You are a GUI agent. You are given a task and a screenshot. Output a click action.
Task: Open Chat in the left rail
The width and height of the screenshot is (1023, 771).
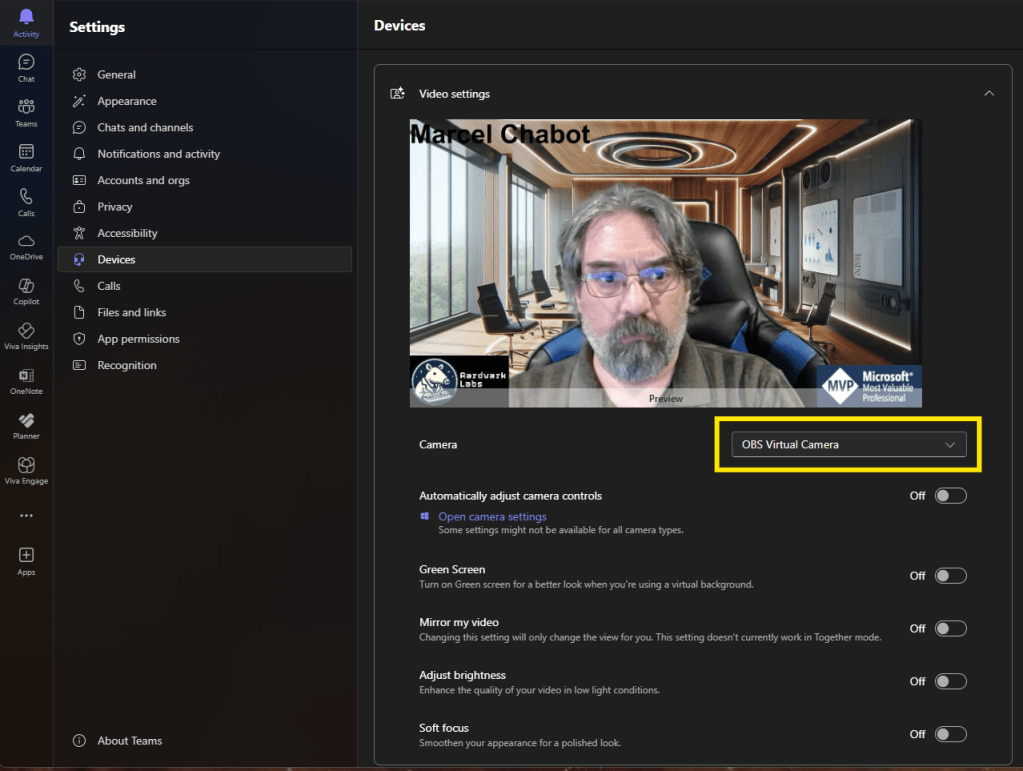pyautogui.click(x=26, y=63)
